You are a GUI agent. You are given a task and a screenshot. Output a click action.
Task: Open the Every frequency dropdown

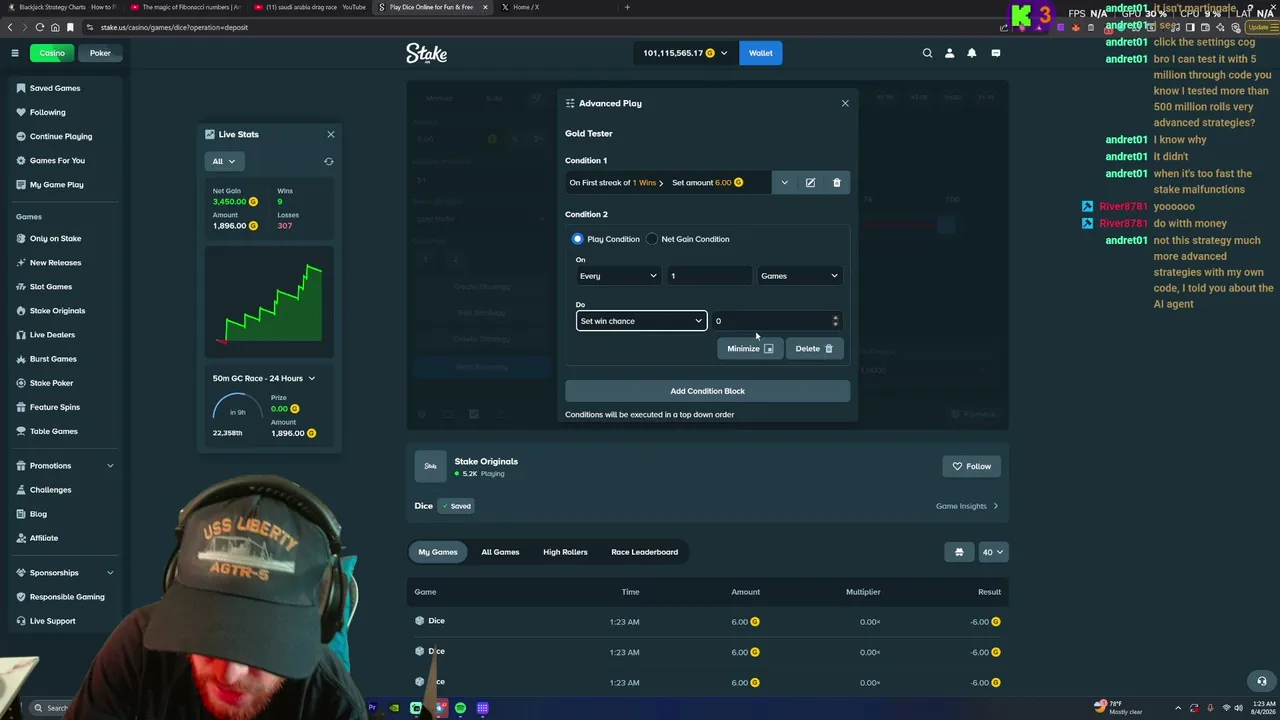pyautogui.click(x=618, y=276)
